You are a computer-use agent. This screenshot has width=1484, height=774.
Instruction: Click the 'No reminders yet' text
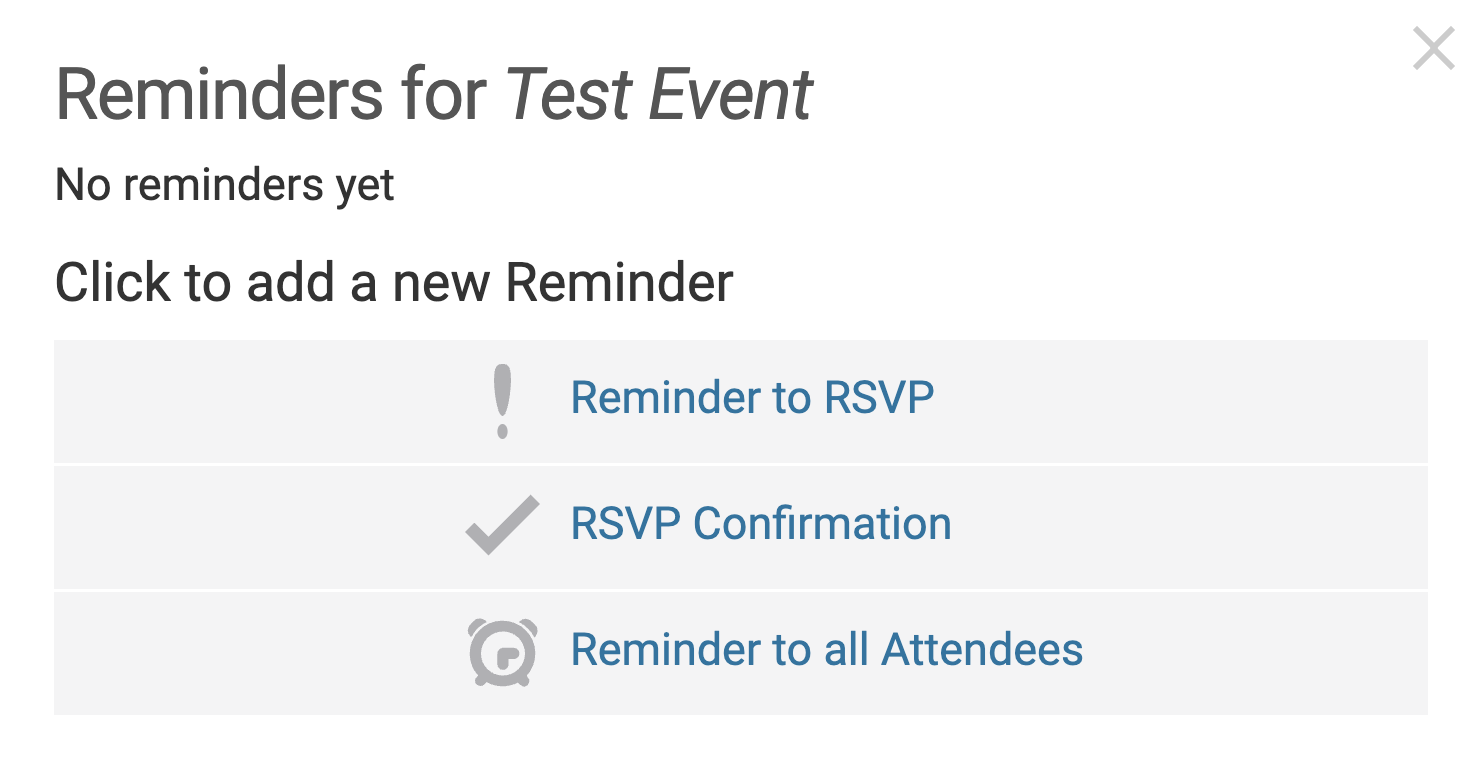[225, 185]
